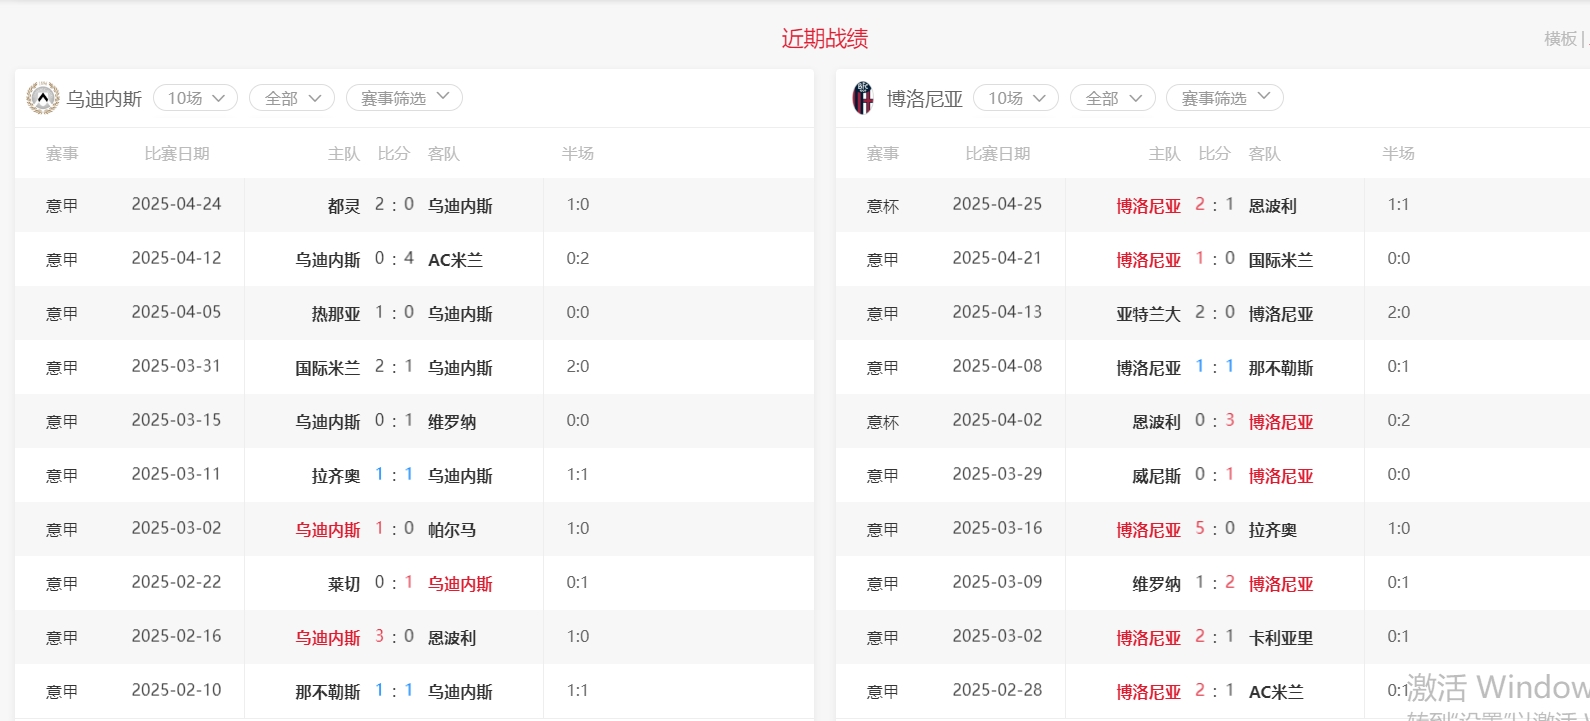Click AC米兰 in the 2025-04-12 match
This screenshot has height=721, width=1590.
tap(455, 260)
